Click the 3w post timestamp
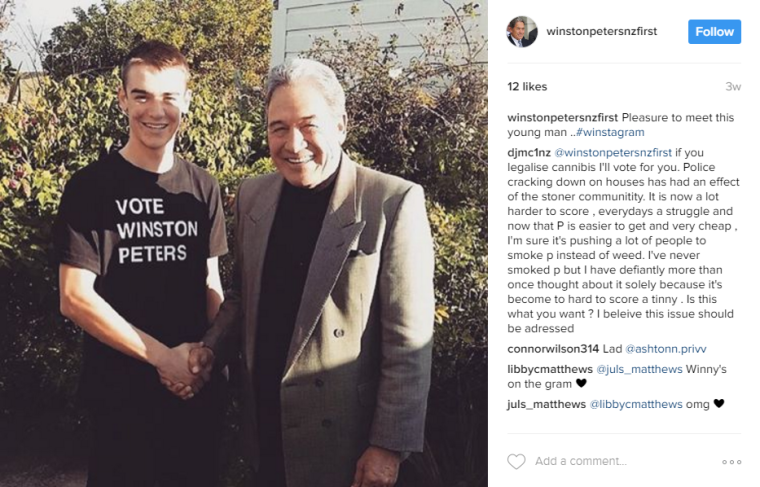 tap(733, 87)
